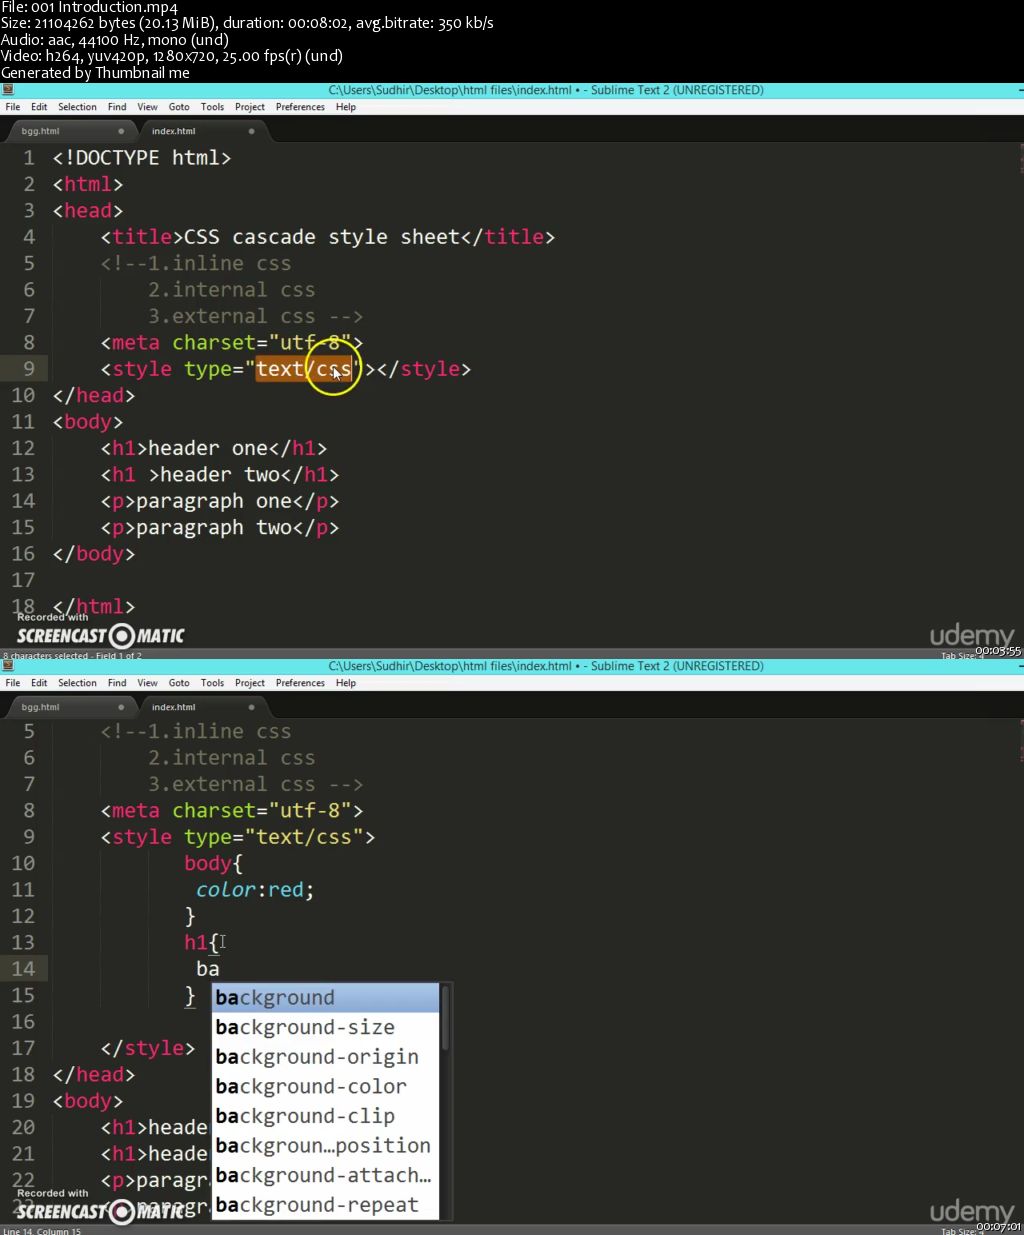Click Sublime Text app icon in top title bar
The width and height of the screenshot is (1024, 1235).
tap(7, 90)
